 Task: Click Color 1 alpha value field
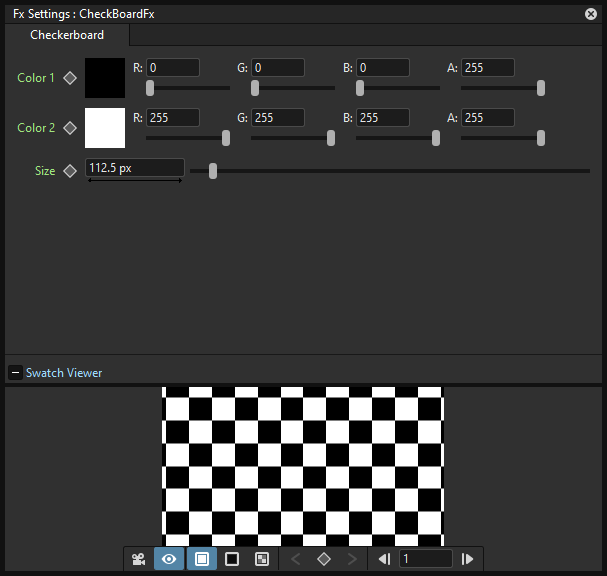click(x=488, y=68)
